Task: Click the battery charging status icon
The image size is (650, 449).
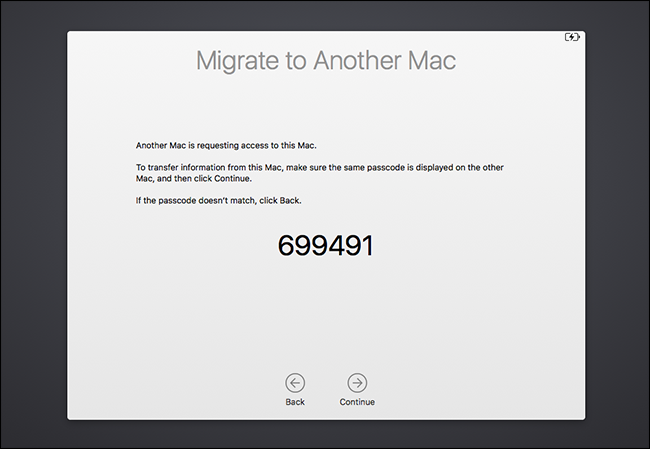Action: [x=572, y=37]
